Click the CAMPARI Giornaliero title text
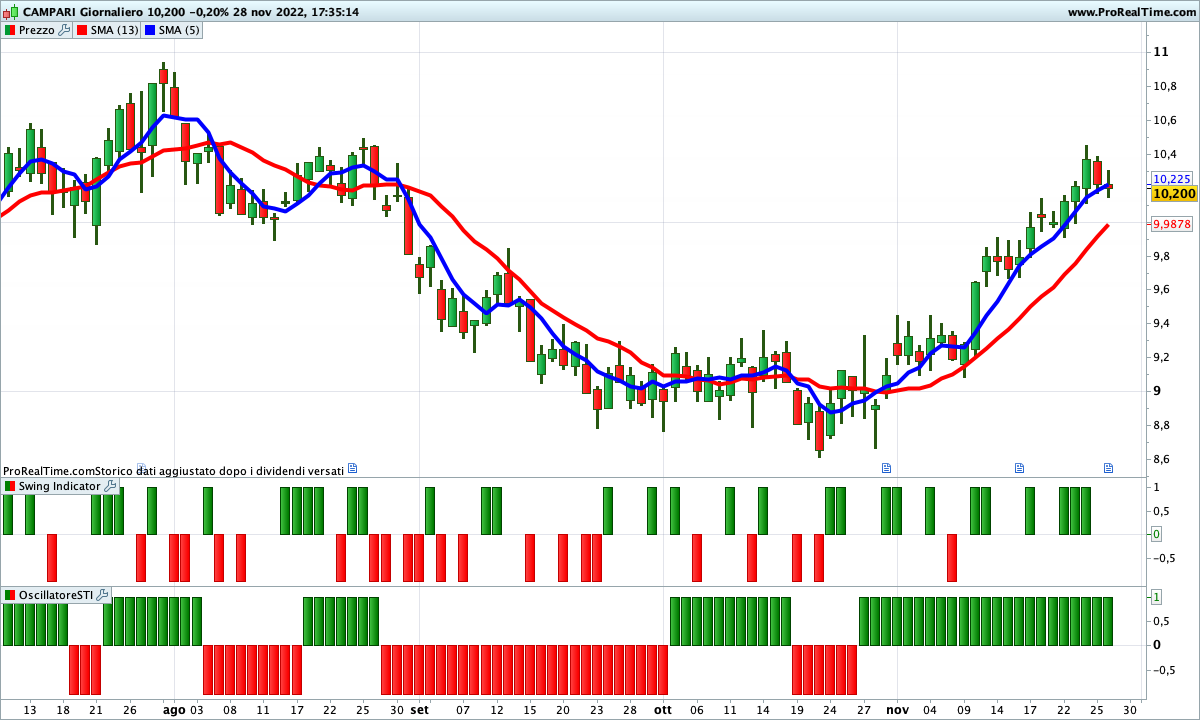Viewport: 1200px width, 720px height. (81, 12)
